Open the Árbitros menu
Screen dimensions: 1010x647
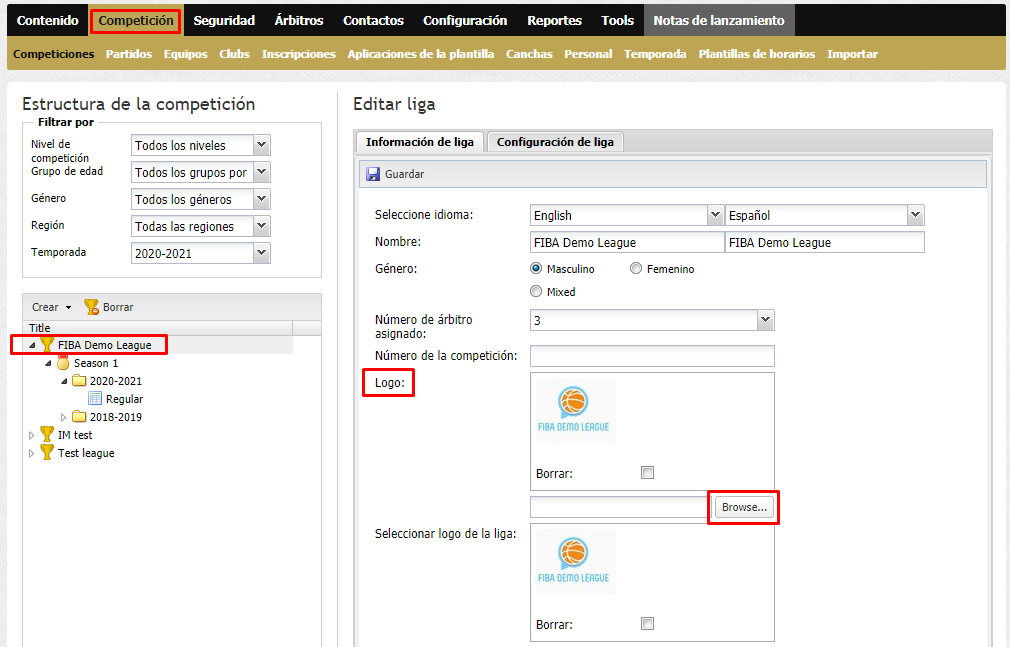pyautogui.click(x=298, y=20)
